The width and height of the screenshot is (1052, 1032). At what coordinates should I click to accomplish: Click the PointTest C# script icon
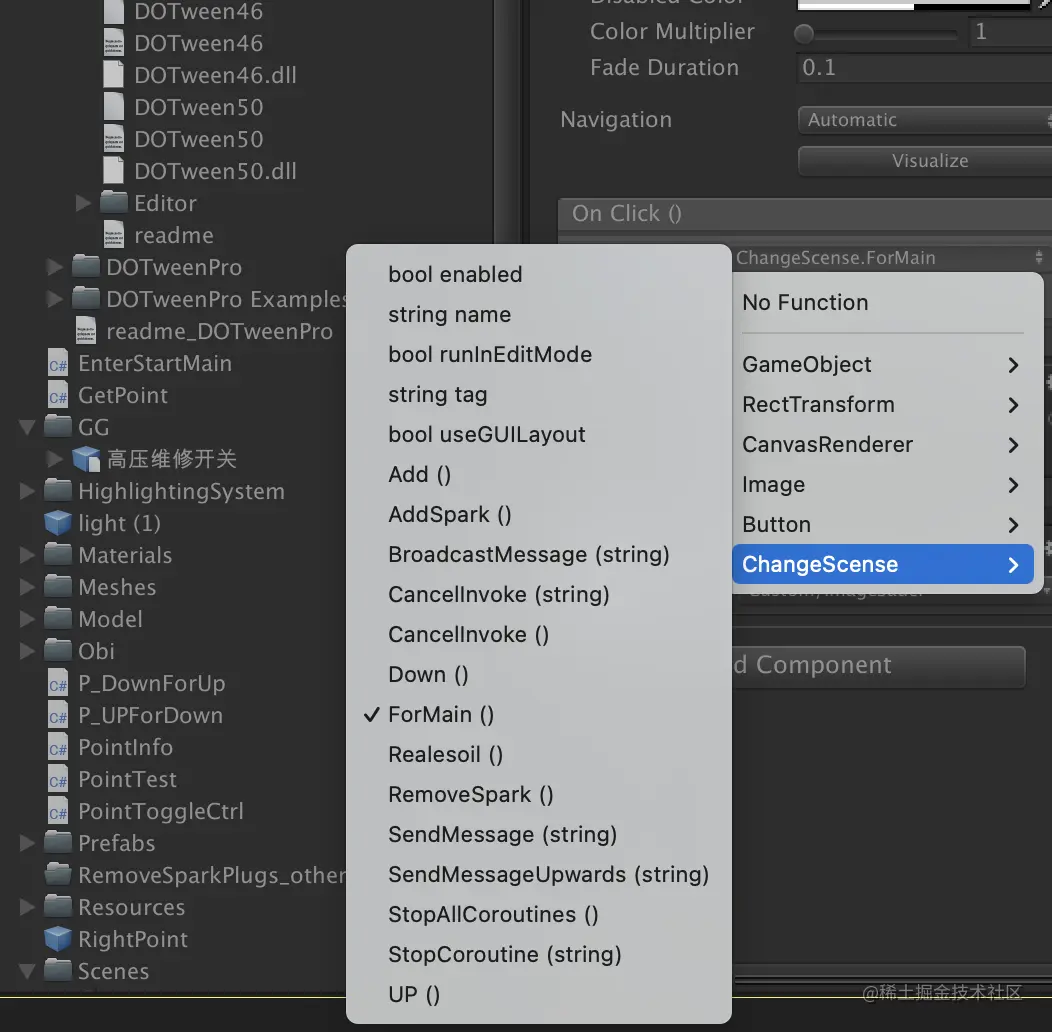tap(58, 779)
